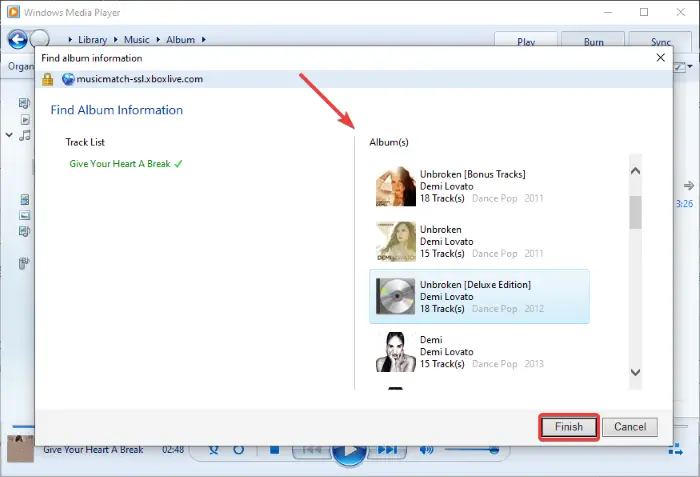Mute the volume speaker icon
The width and height of the screenshot is (700, 477).
(x=426, y=449)
